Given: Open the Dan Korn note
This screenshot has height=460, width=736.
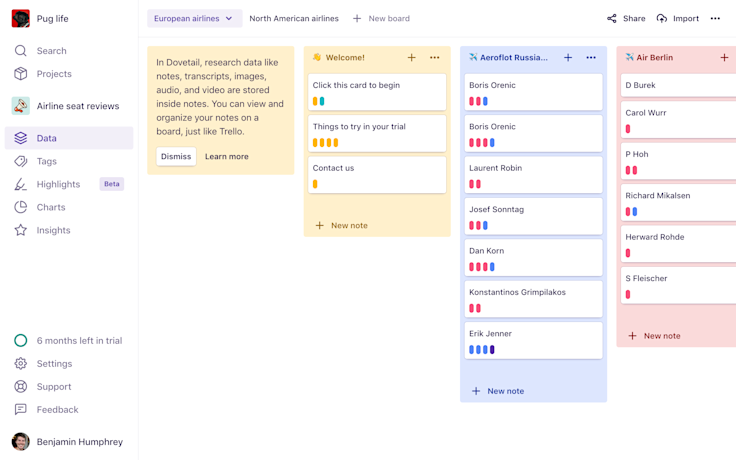Looking at the screenshot, I should 533,257.
